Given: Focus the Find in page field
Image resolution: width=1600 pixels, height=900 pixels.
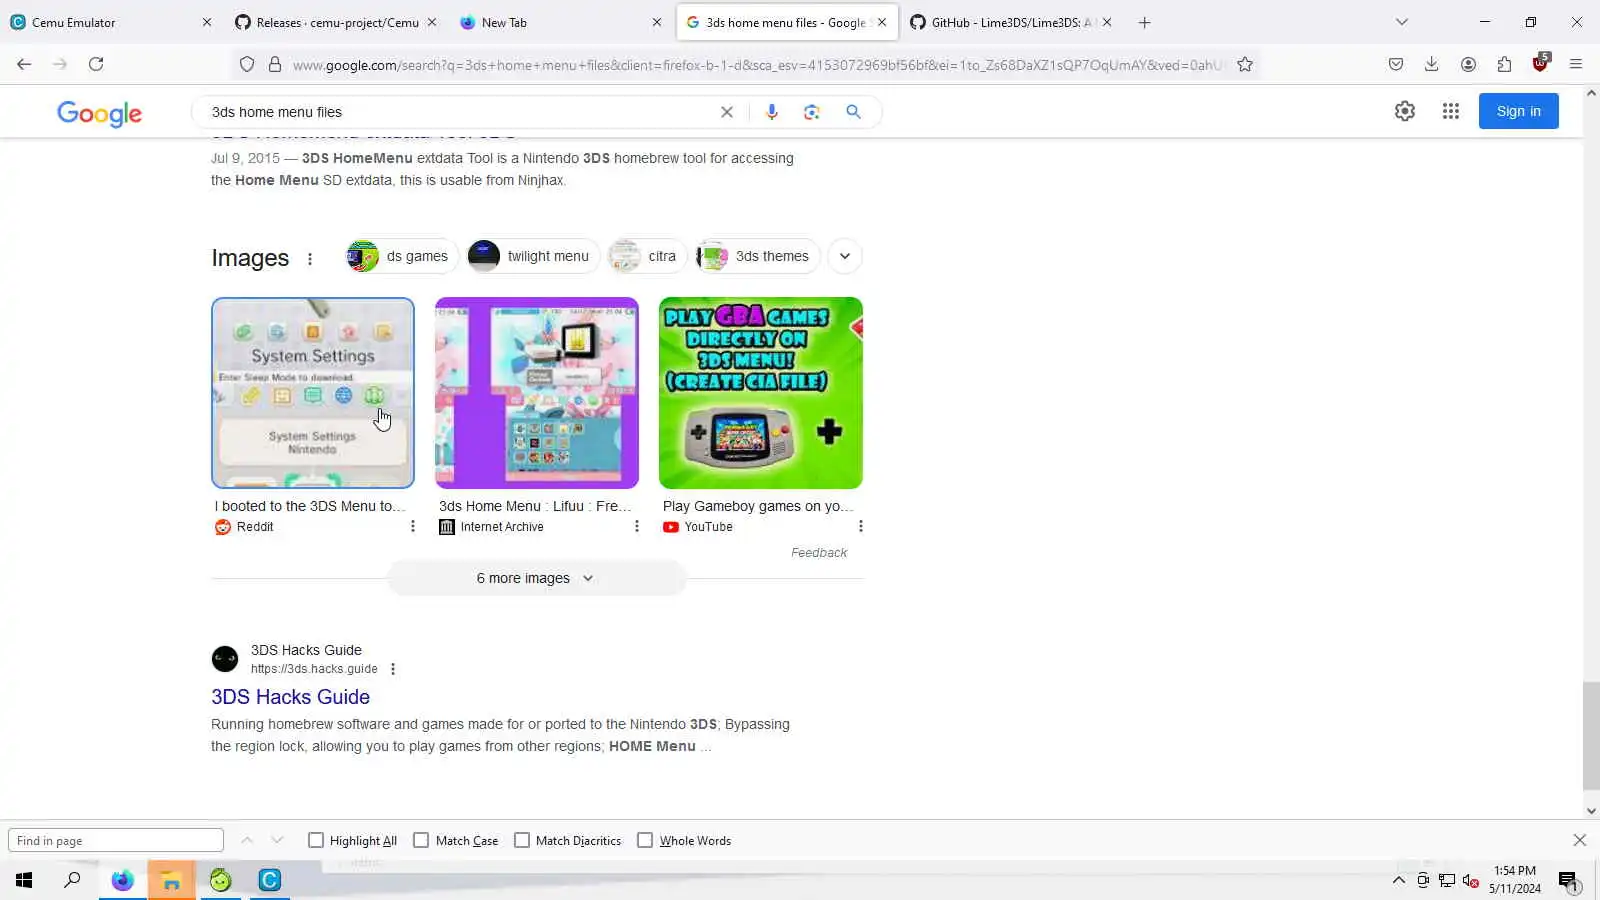Looking at the screenshot, I should (x=116, y=840).
